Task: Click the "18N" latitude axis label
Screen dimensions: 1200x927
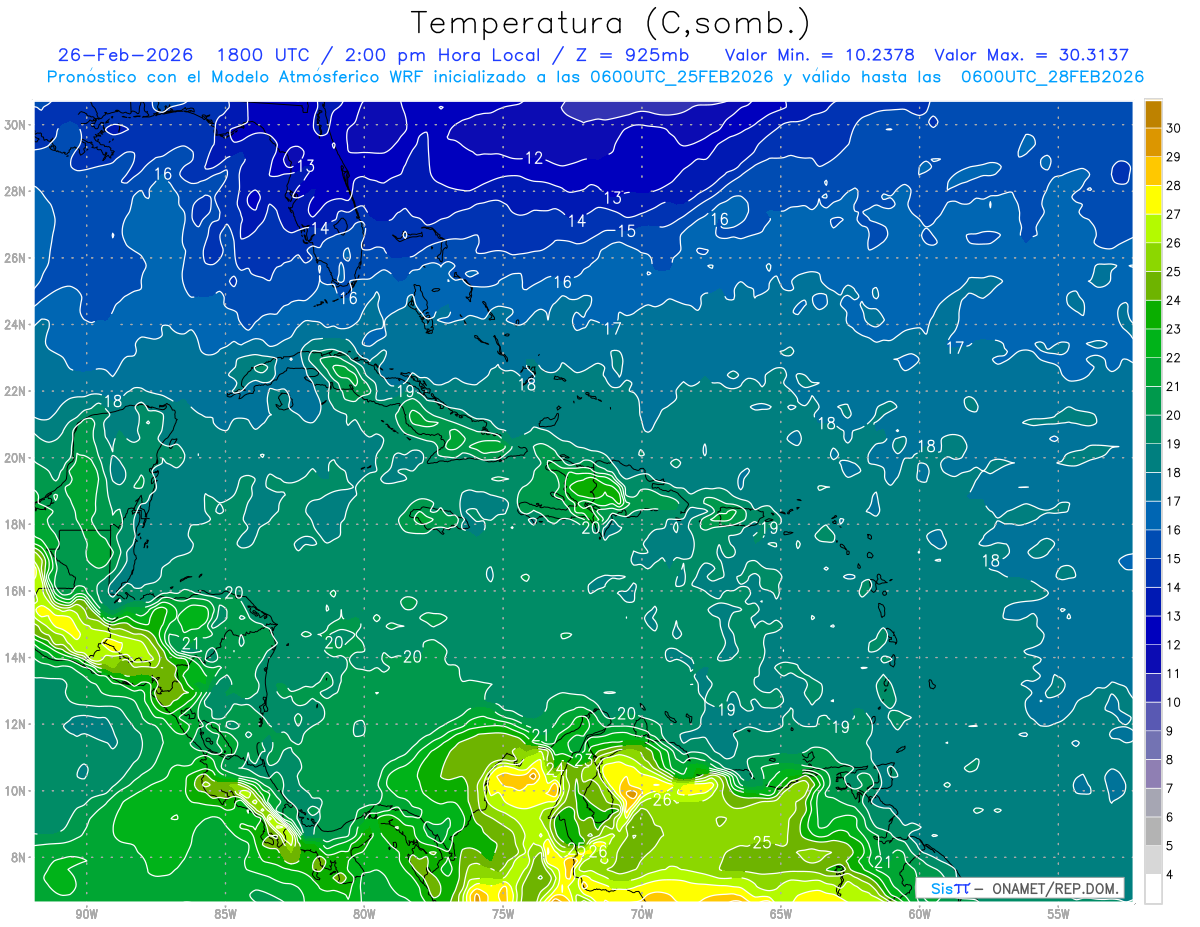Action: pos(15,524)
